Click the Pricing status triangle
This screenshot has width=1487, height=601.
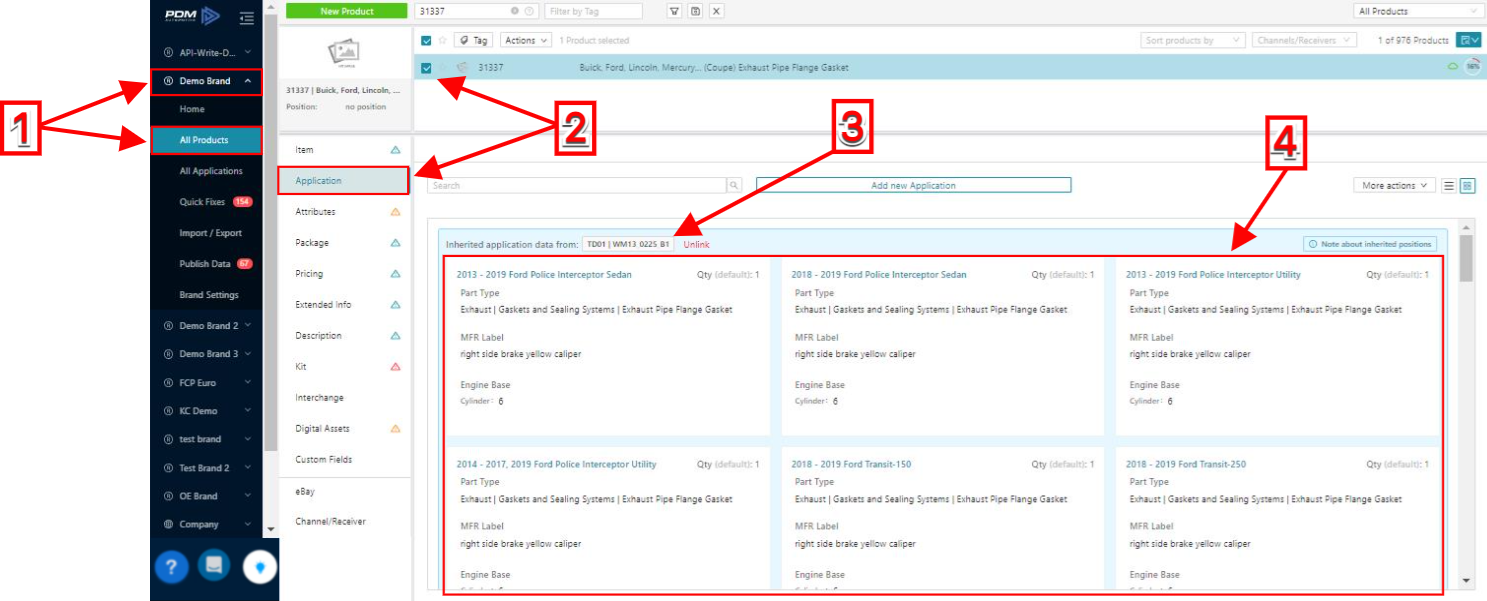point(395,274)
